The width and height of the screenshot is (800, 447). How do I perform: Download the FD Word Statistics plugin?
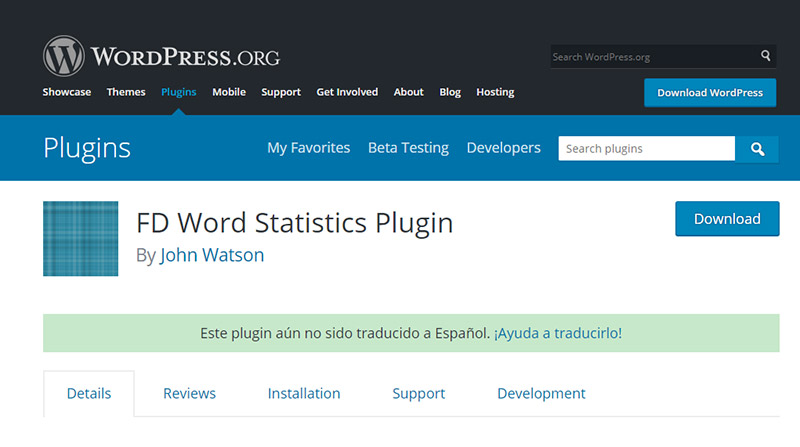pyautogui.click(x=727, y=219)
